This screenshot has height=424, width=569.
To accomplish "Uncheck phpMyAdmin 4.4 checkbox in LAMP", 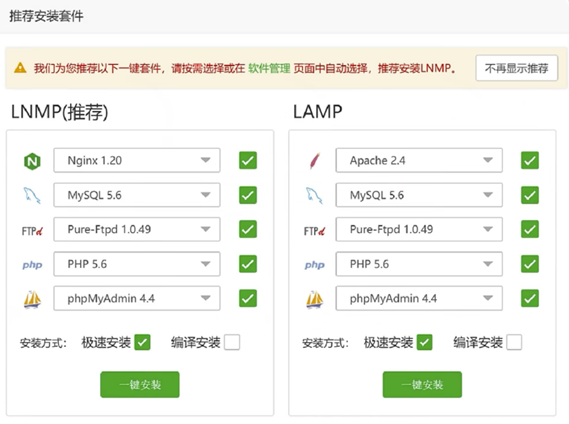I will [x=530, y=298].
